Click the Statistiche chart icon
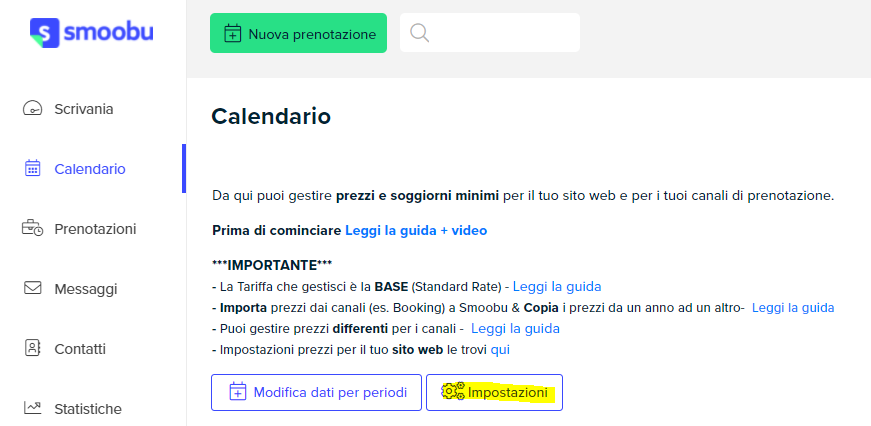The width and height of the screenshot is (871, 426). coord(32,408)
